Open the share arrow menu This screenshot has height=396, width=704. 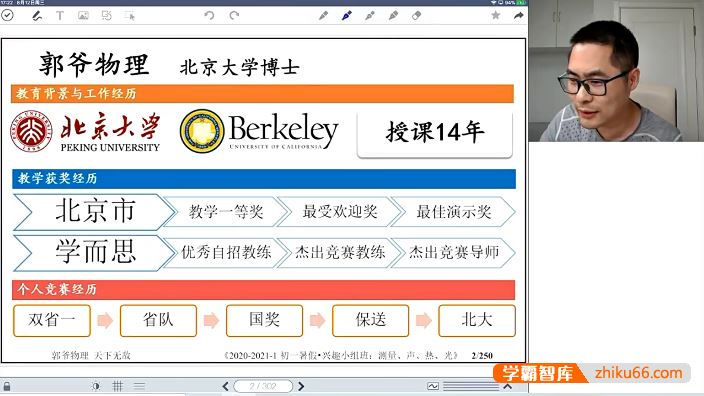tap(519, 15)
